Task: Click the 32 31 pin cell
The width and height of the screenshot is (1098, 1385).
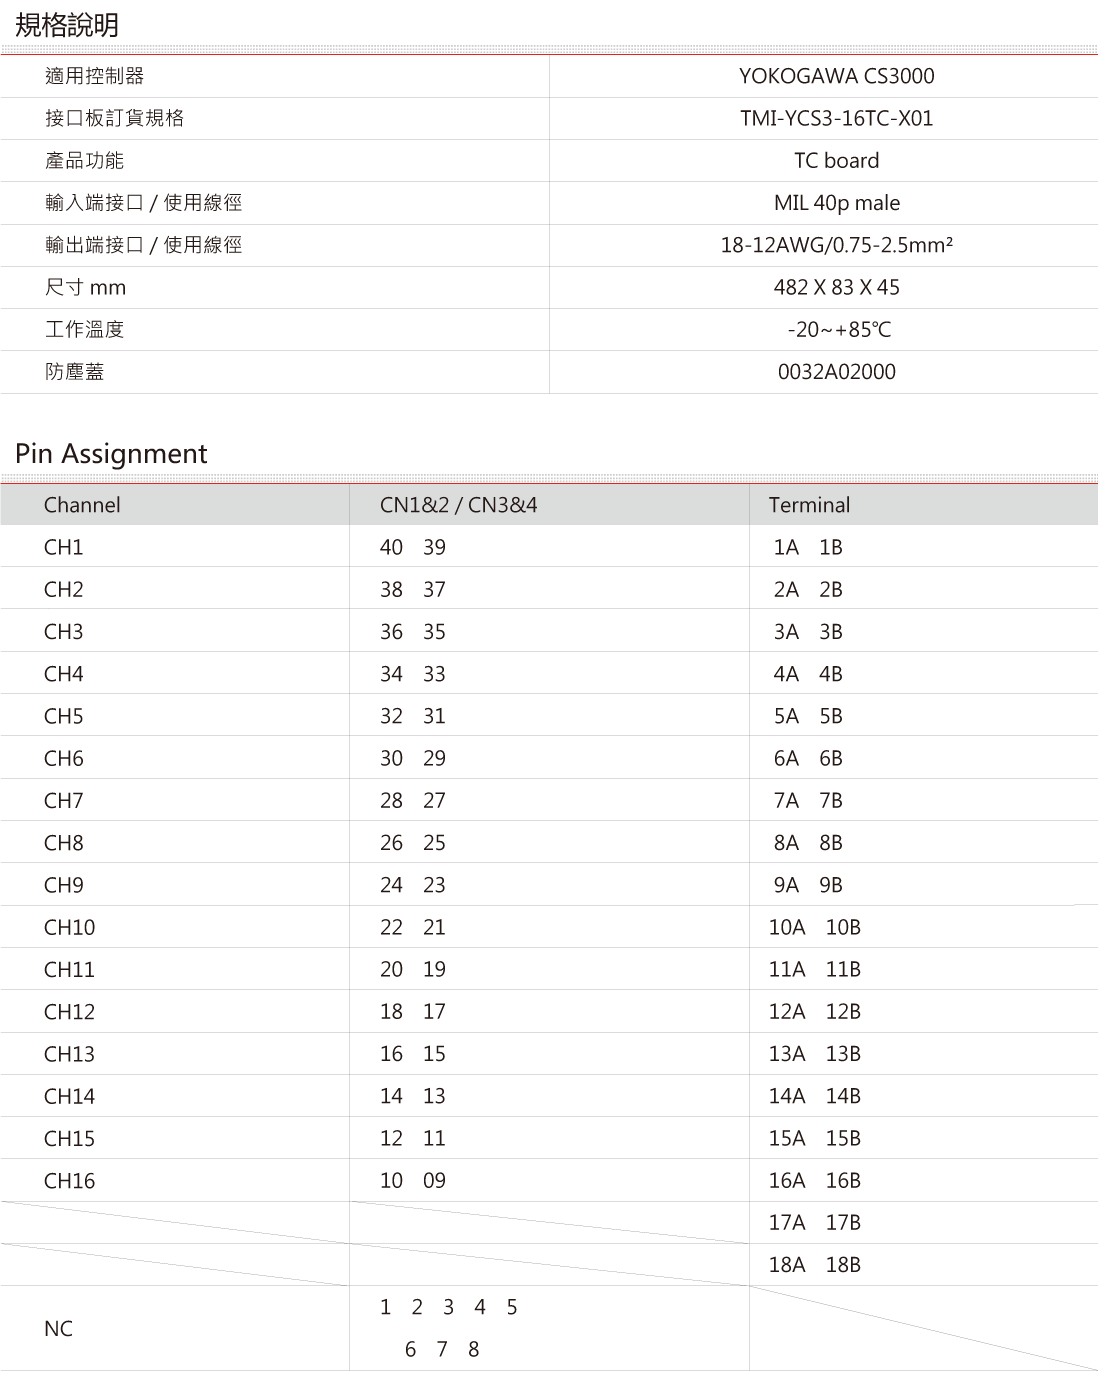Action: click(x=412, y=716)
